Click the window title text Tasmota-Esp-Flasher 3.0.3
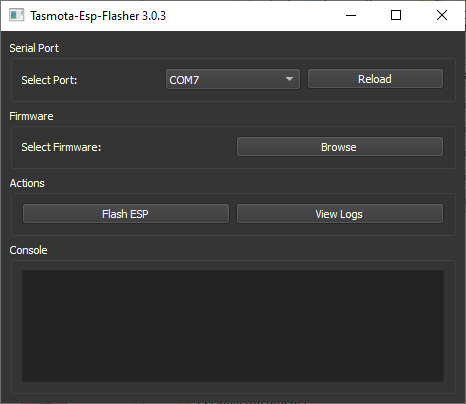Screen dimensions: 466x404 pos(98,16)
